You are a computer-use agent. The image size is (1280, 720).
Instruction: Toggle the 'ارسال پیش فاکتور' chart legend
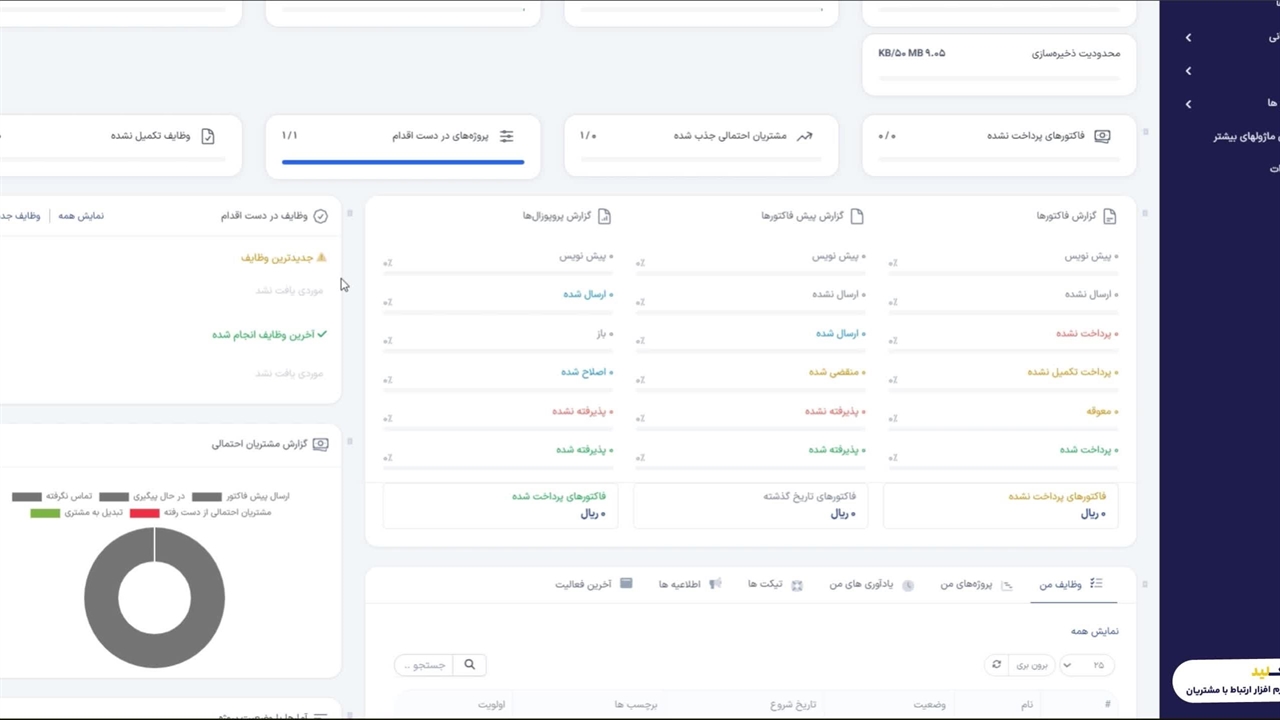click(207, 496)
